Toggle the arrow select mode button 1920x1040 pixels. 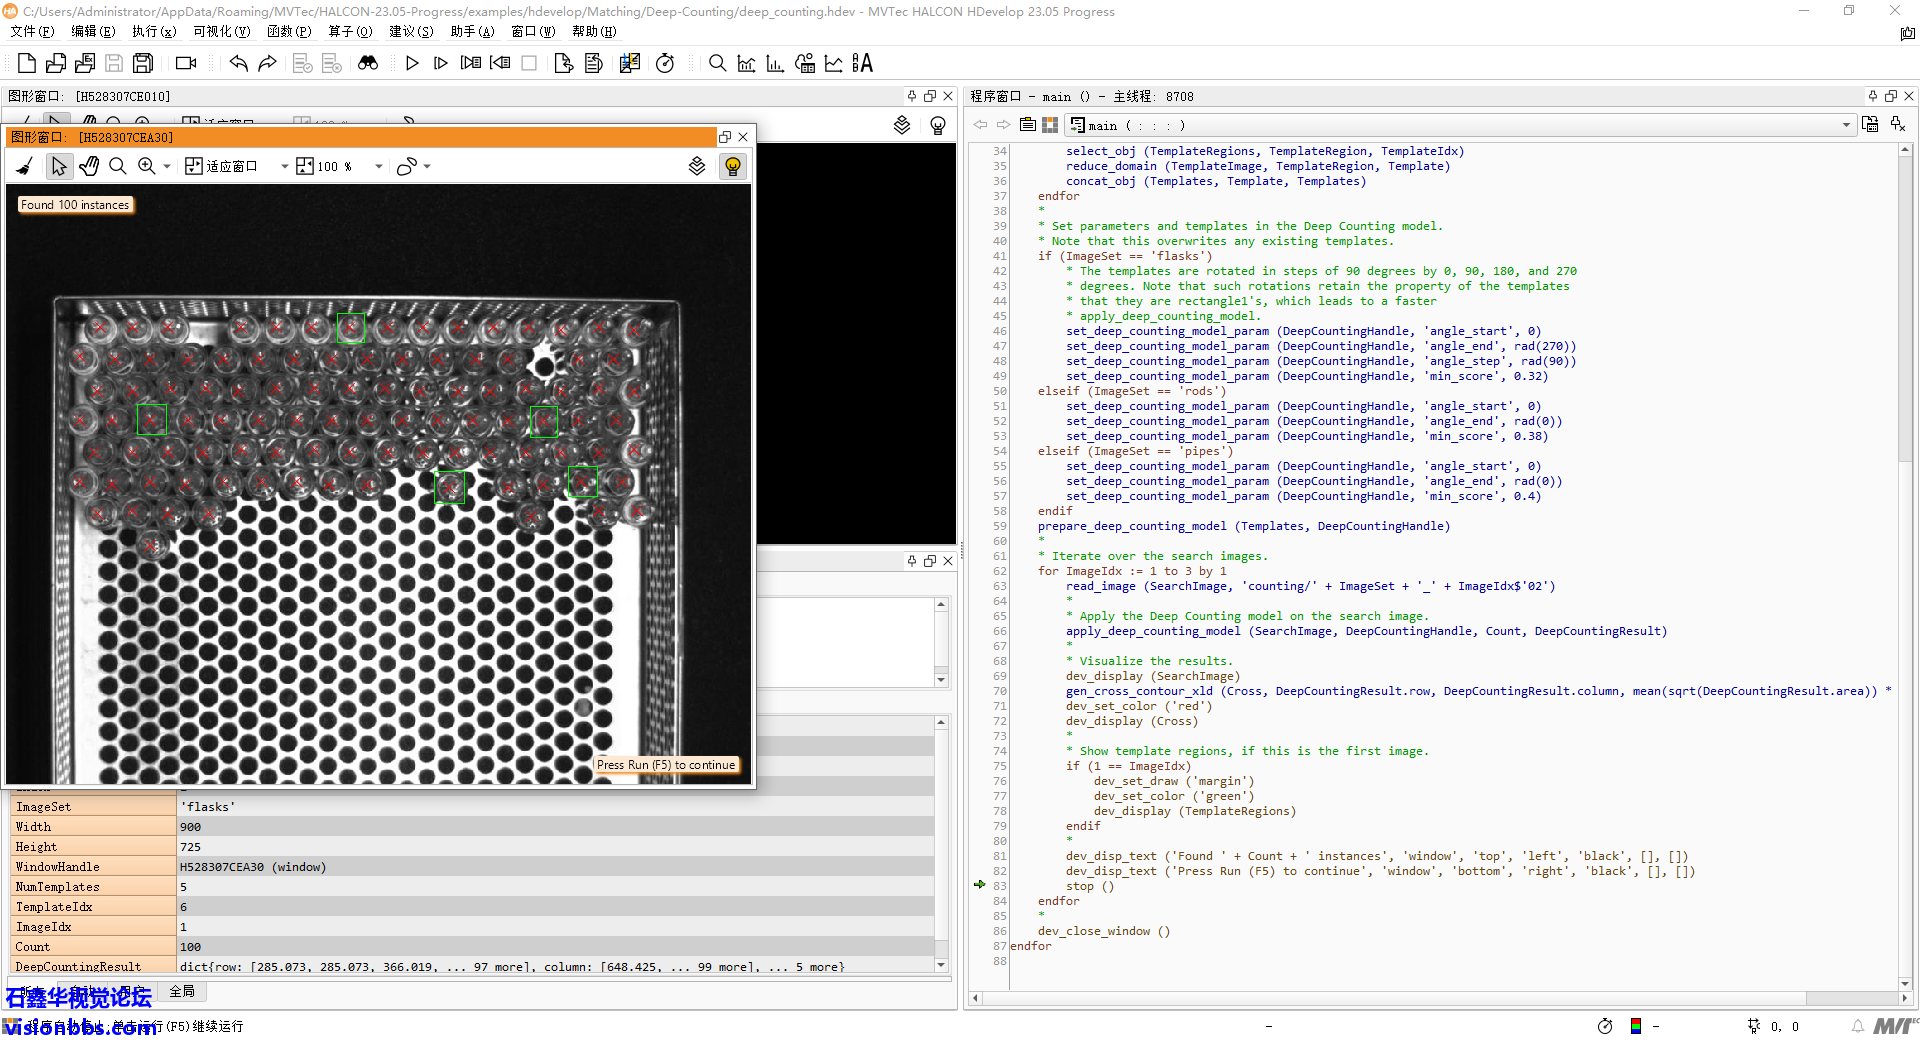pyautogui.click(x=59, y=166)
